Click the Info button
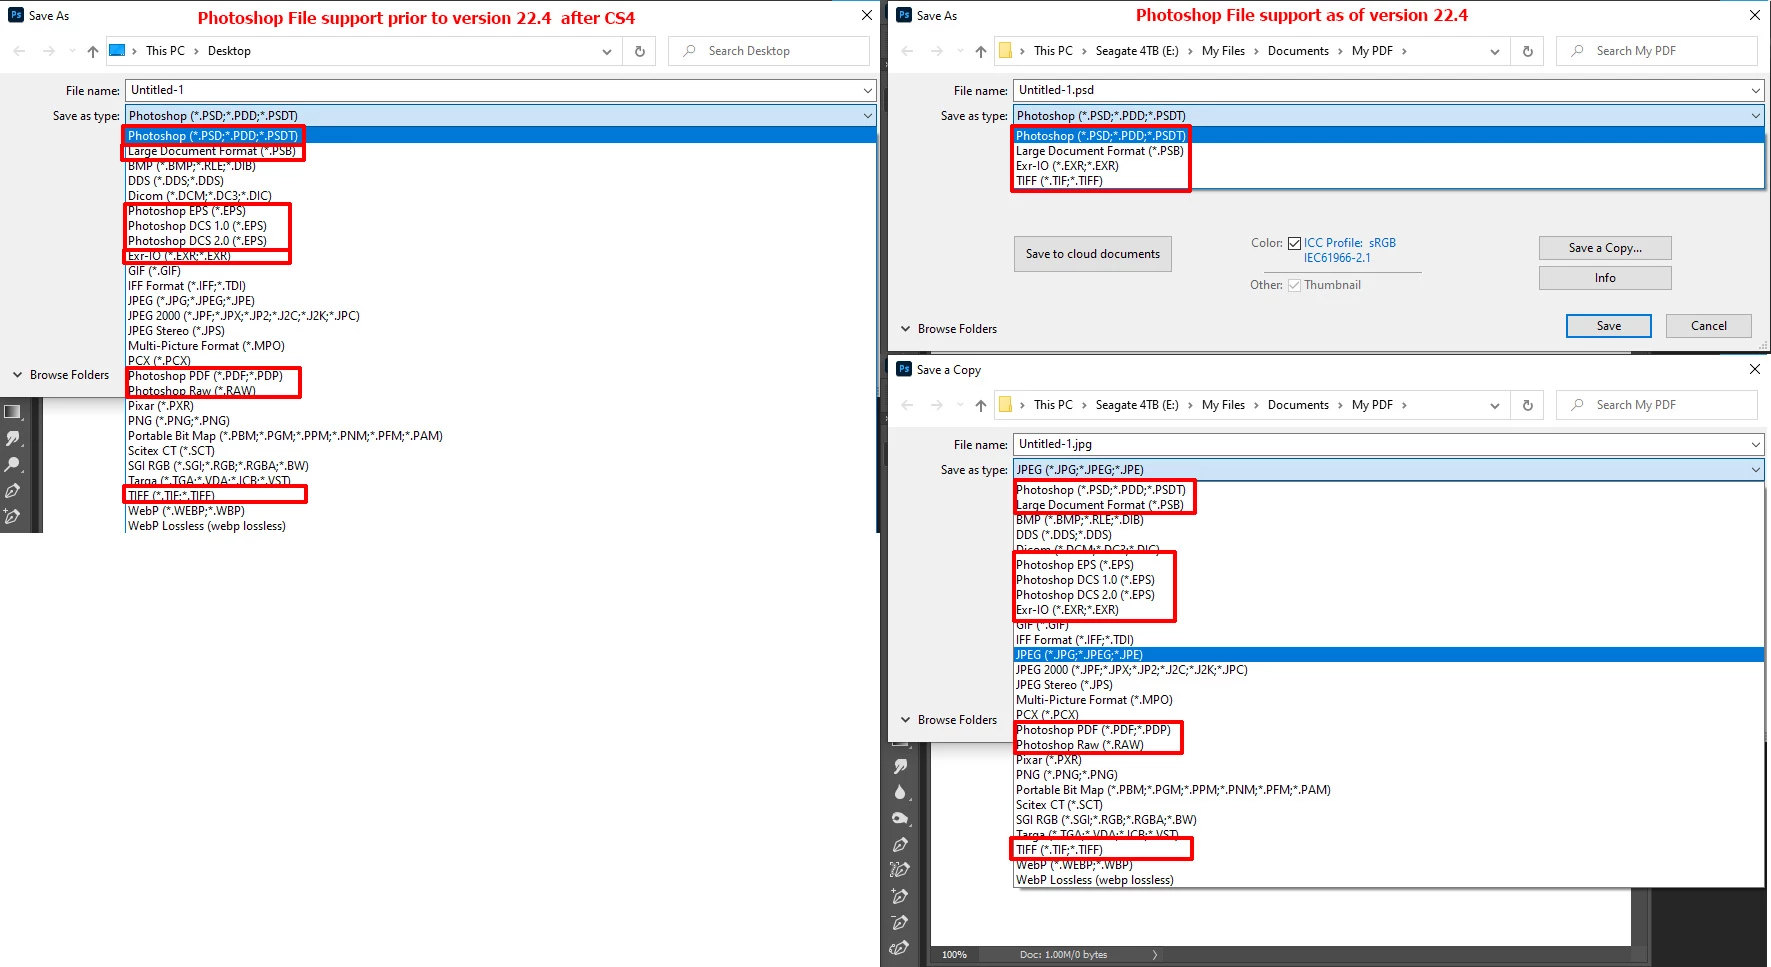Image resolution: width=1771 pixels, height=967 pixels. point(1605,278)
